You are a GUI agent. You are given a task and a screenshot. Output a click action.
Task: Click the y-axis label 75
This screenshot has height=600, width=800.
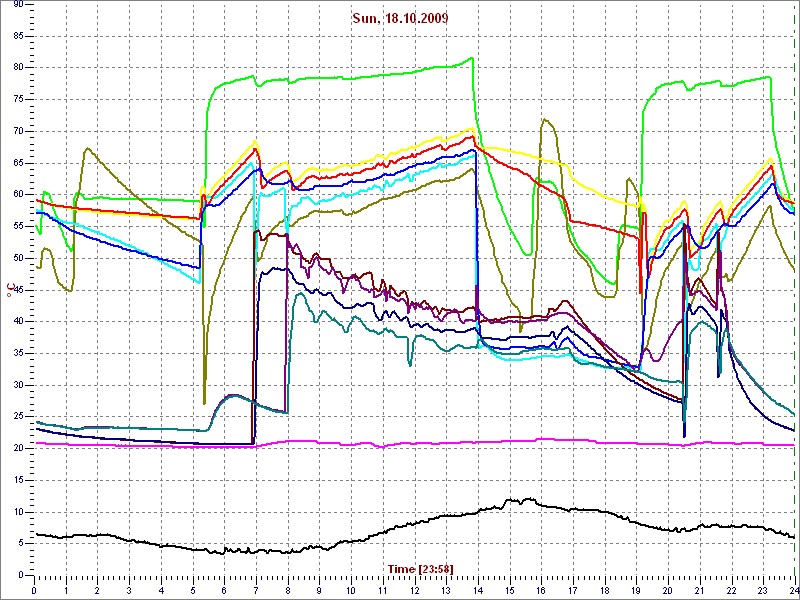(17, 99)
